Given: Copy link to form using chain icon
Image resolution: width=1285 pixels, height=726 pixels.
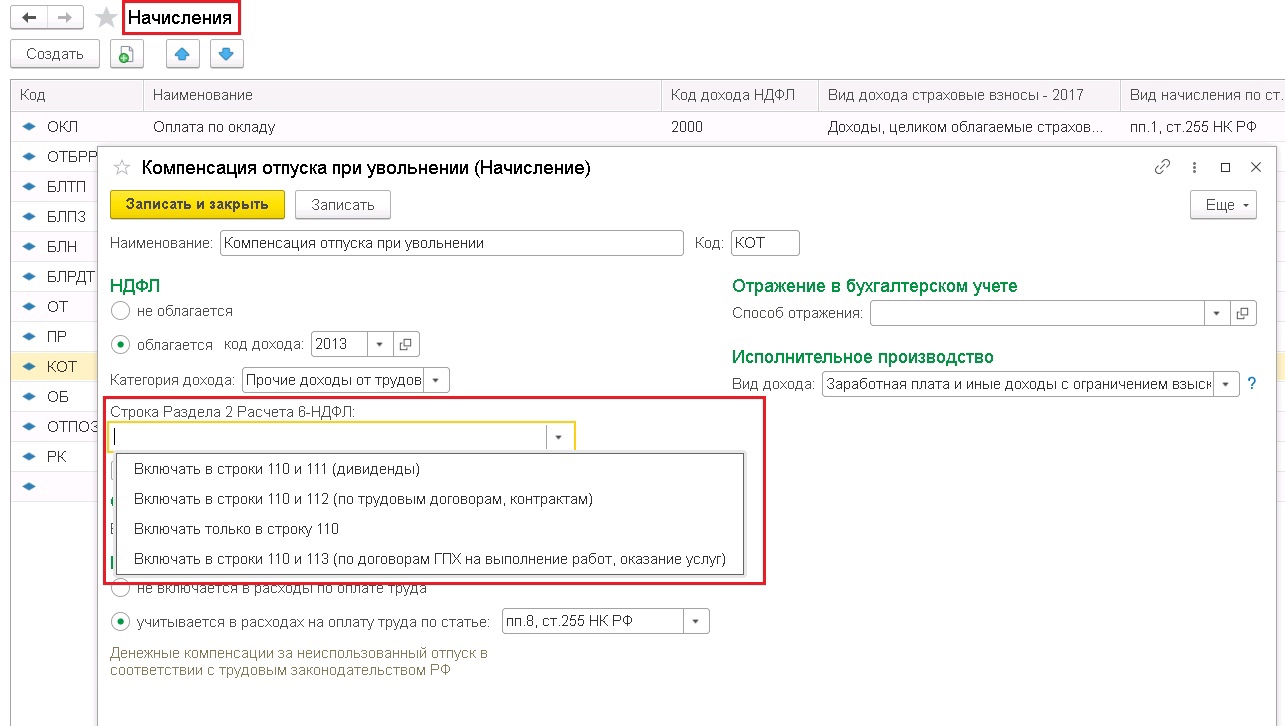Looking at the screenshot, I should [x=1162, y=168].
